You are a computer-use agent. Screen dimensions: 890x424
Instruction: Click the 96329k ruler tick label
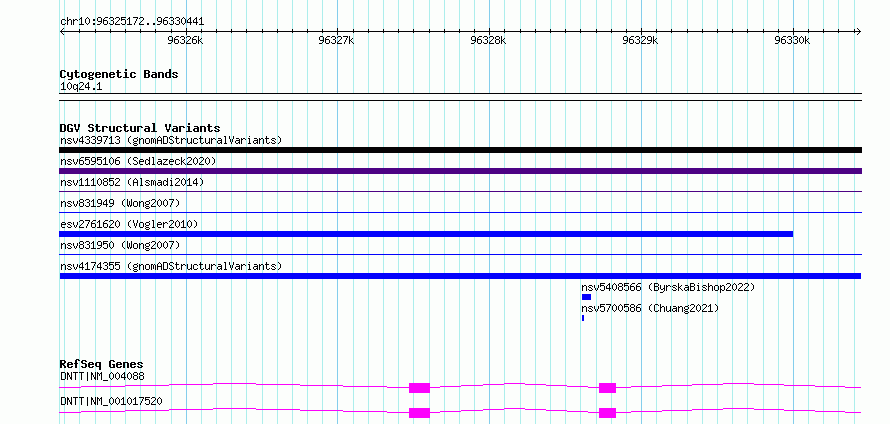coord(640,40)
